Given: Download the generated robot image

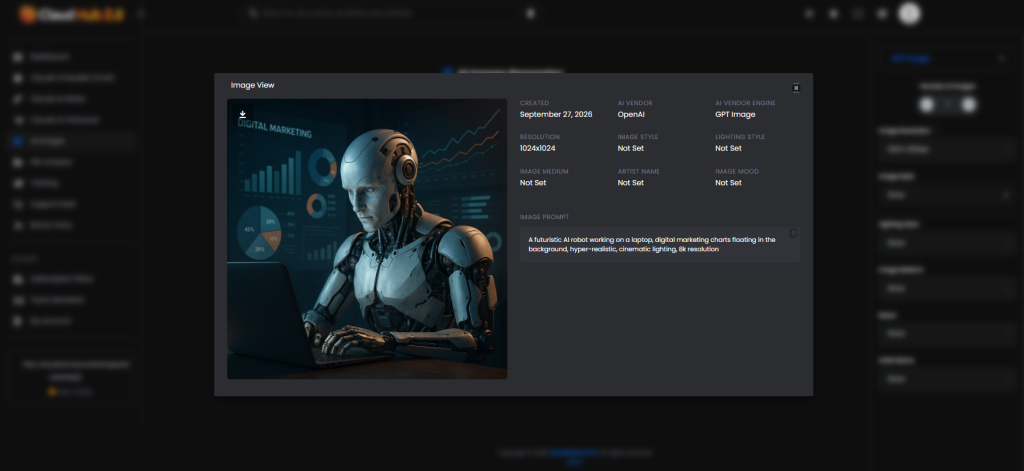Looking at the screenshot, I should 242,114.
